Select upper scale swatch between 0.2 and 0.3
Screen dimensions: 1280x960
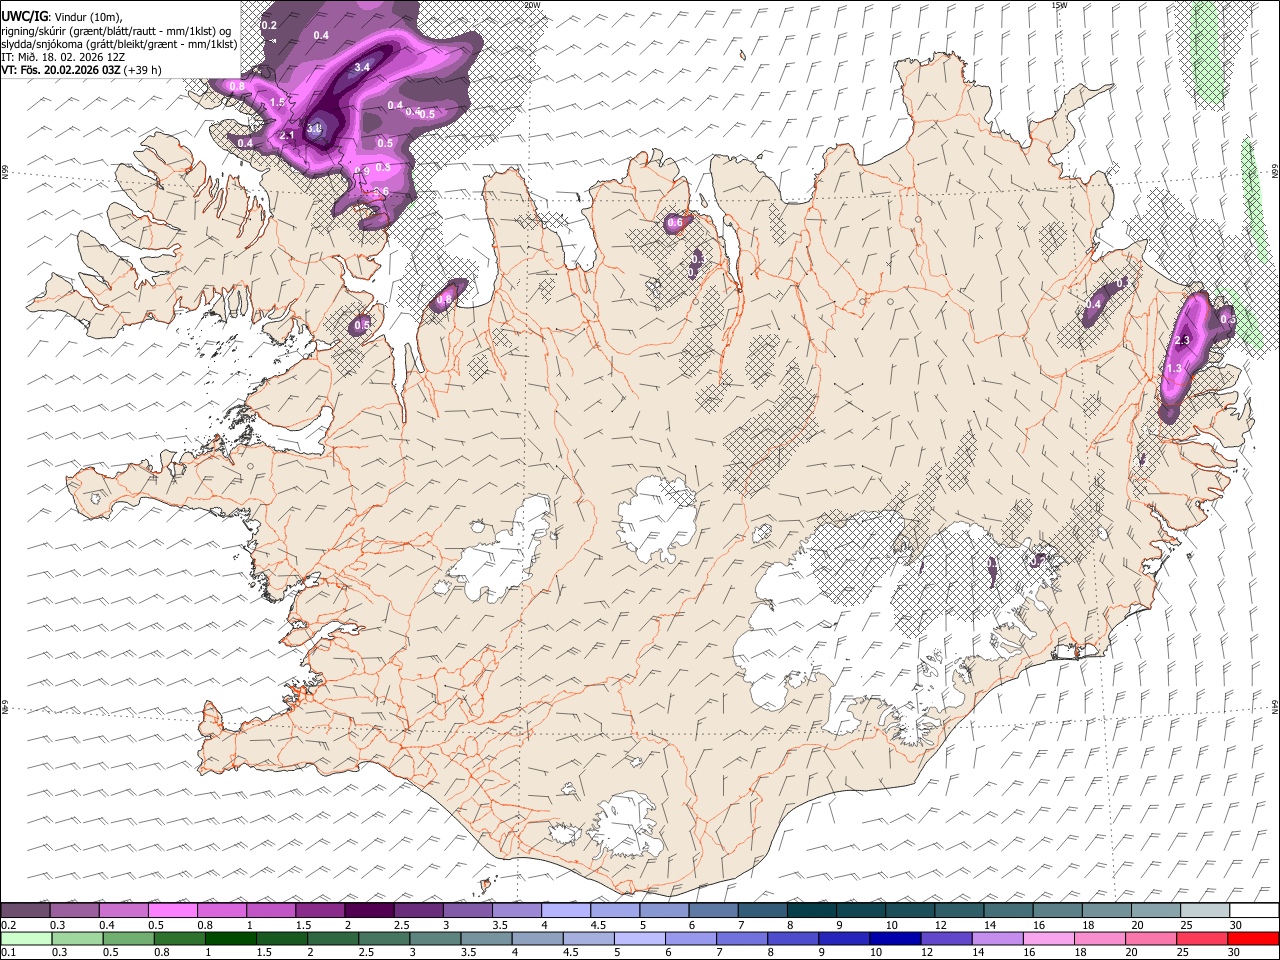click(x=25, y=911)
